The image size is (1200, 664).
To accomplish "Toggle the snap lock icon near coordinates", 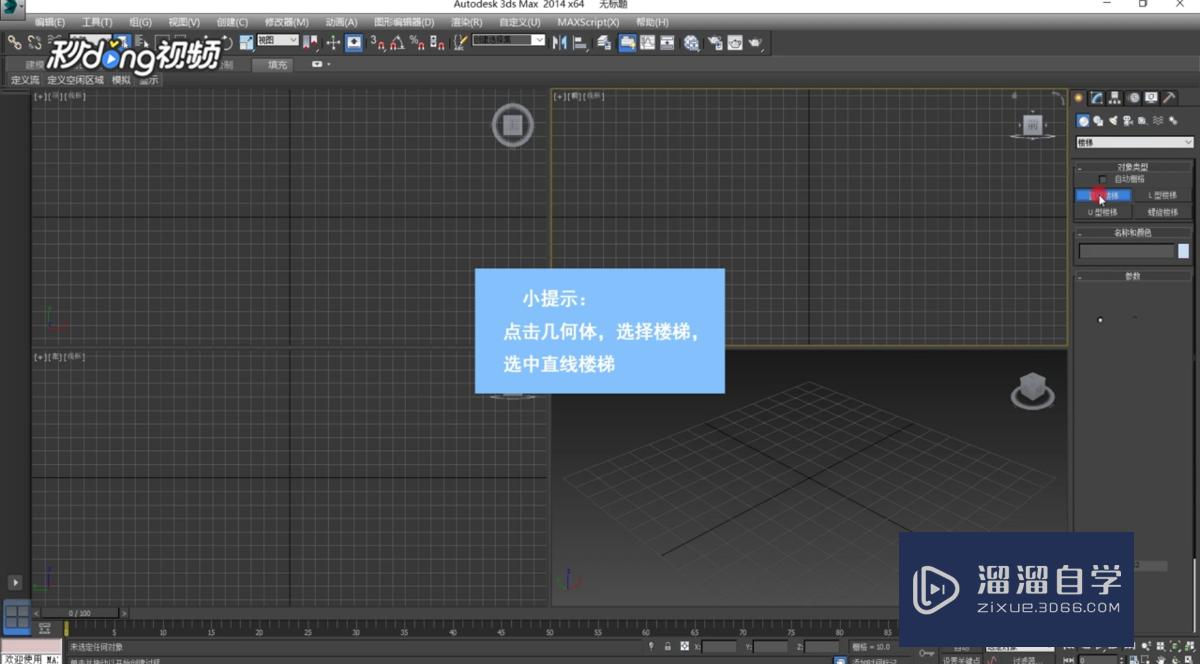I will [x=667, y=645].
